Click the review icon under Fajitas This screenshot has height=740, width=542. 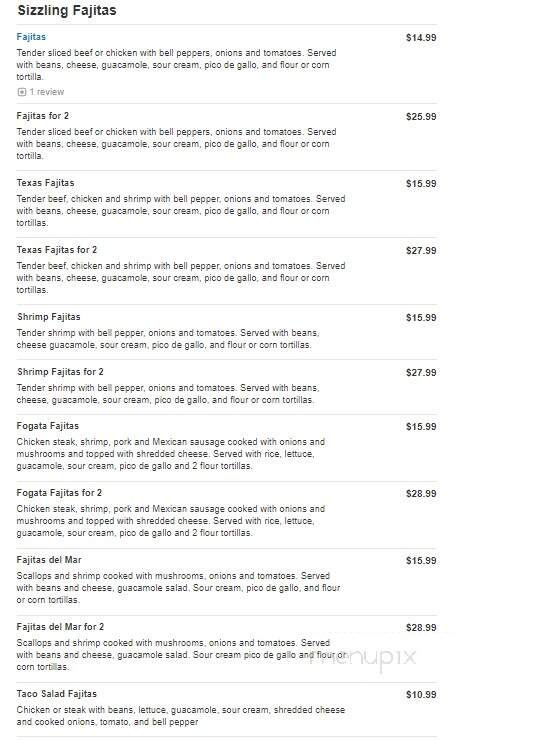[22, 92]
